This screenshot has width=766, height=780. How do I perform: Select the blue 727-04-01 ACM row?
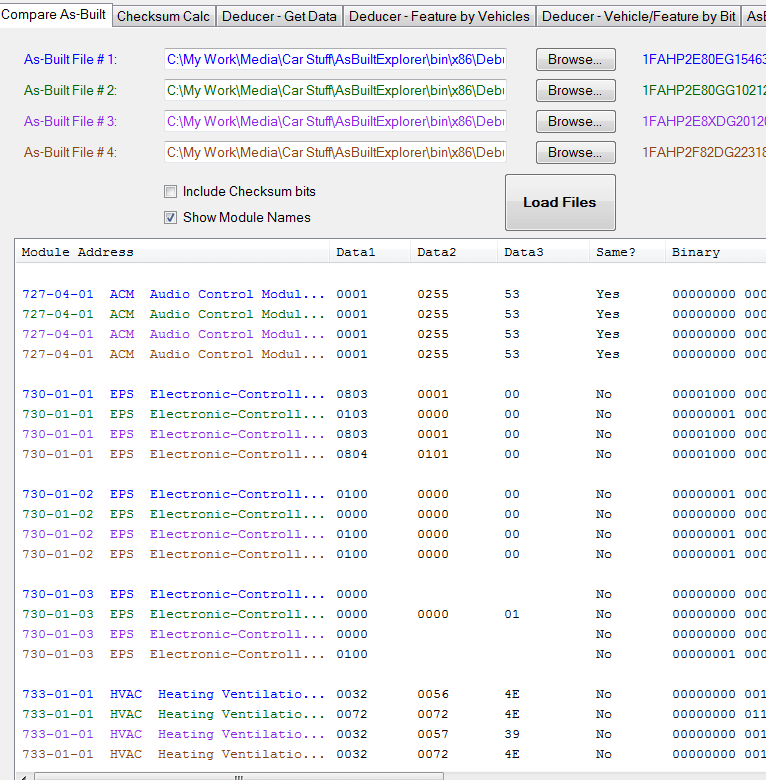393,294
